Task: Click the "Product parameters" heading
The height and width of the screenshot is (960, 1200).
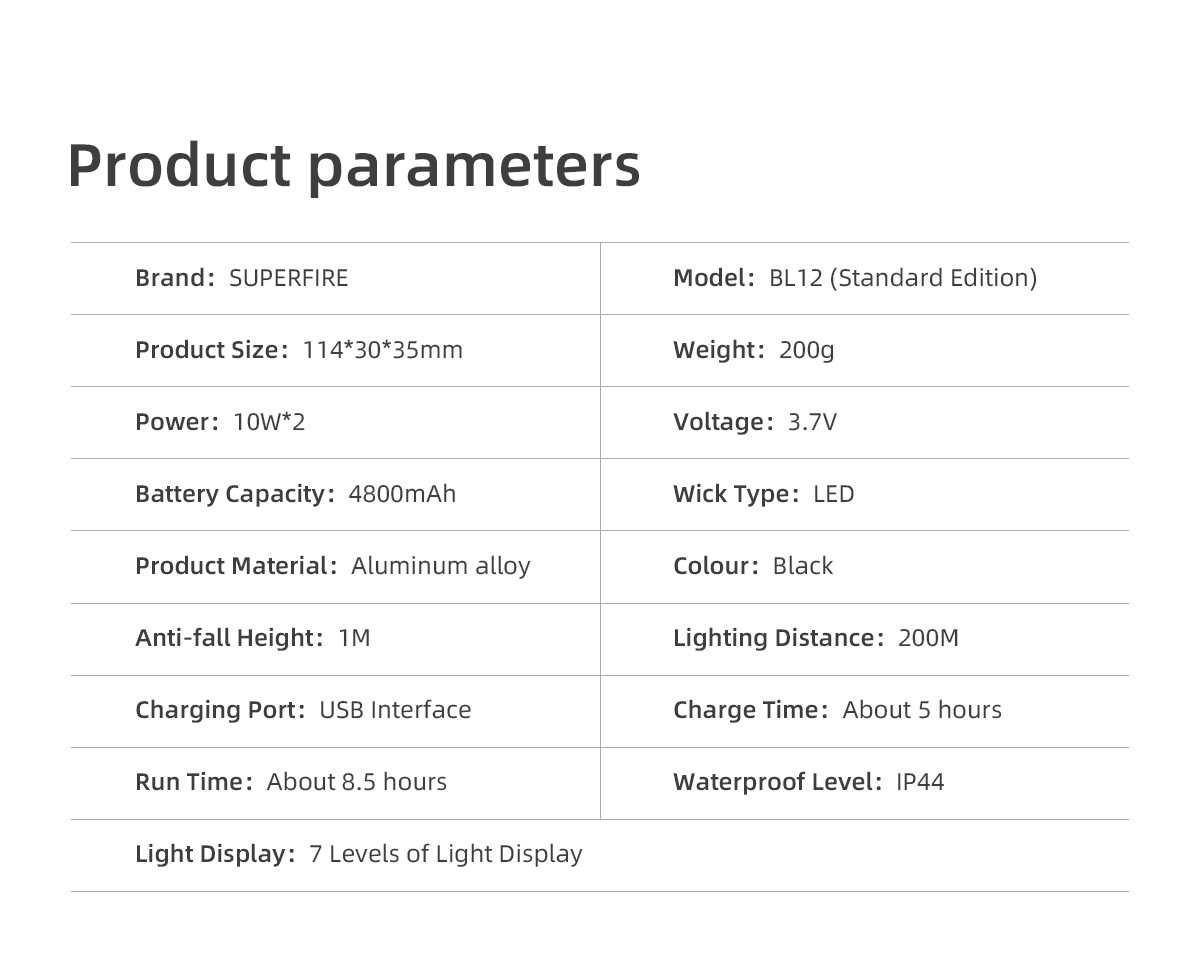Action: click(353, 165)
